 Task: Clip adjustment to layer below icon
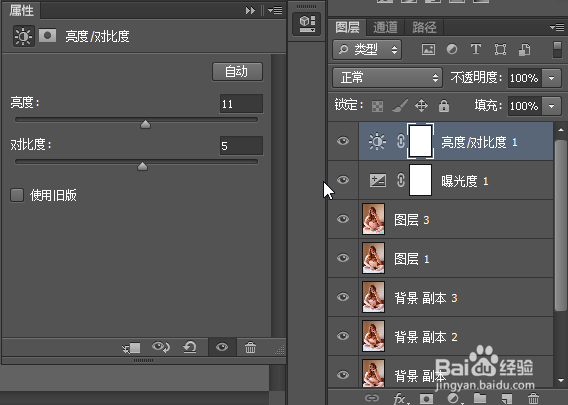[x=131, y=348]
